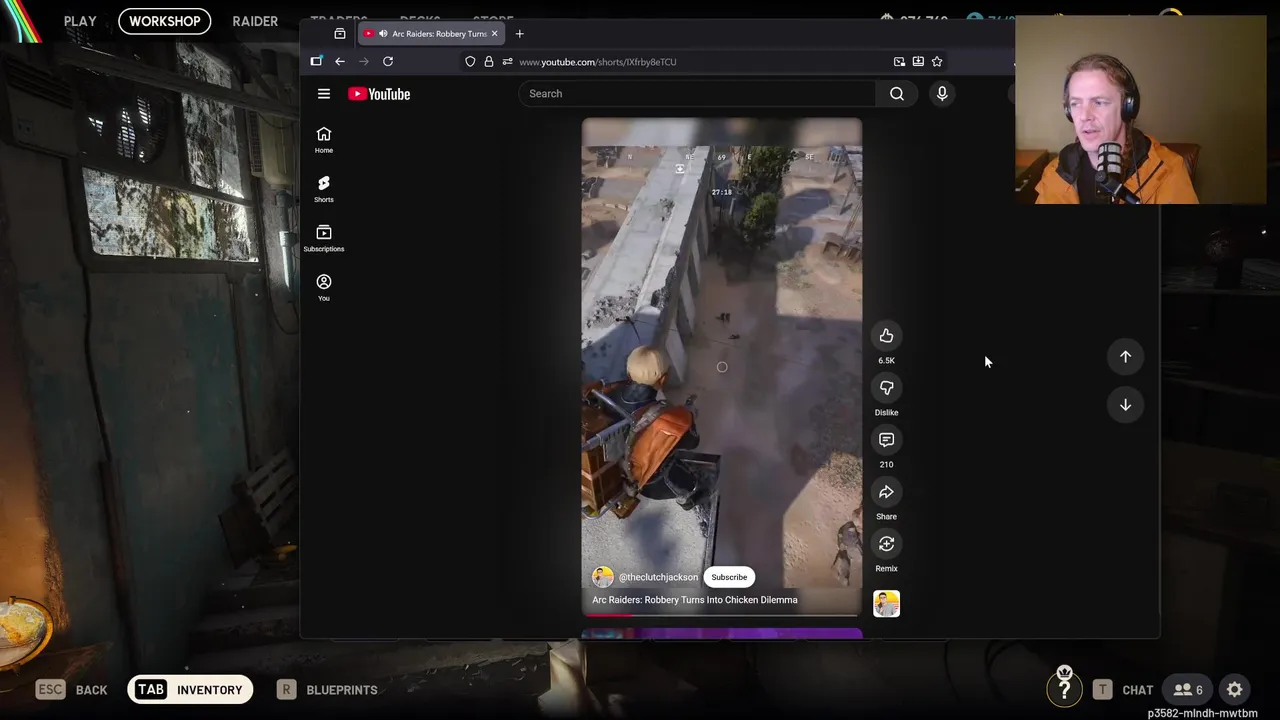Open Subscriptions in the YouTube sidebar
This screenshot has width=1280, height=720.
pos(324,238)
